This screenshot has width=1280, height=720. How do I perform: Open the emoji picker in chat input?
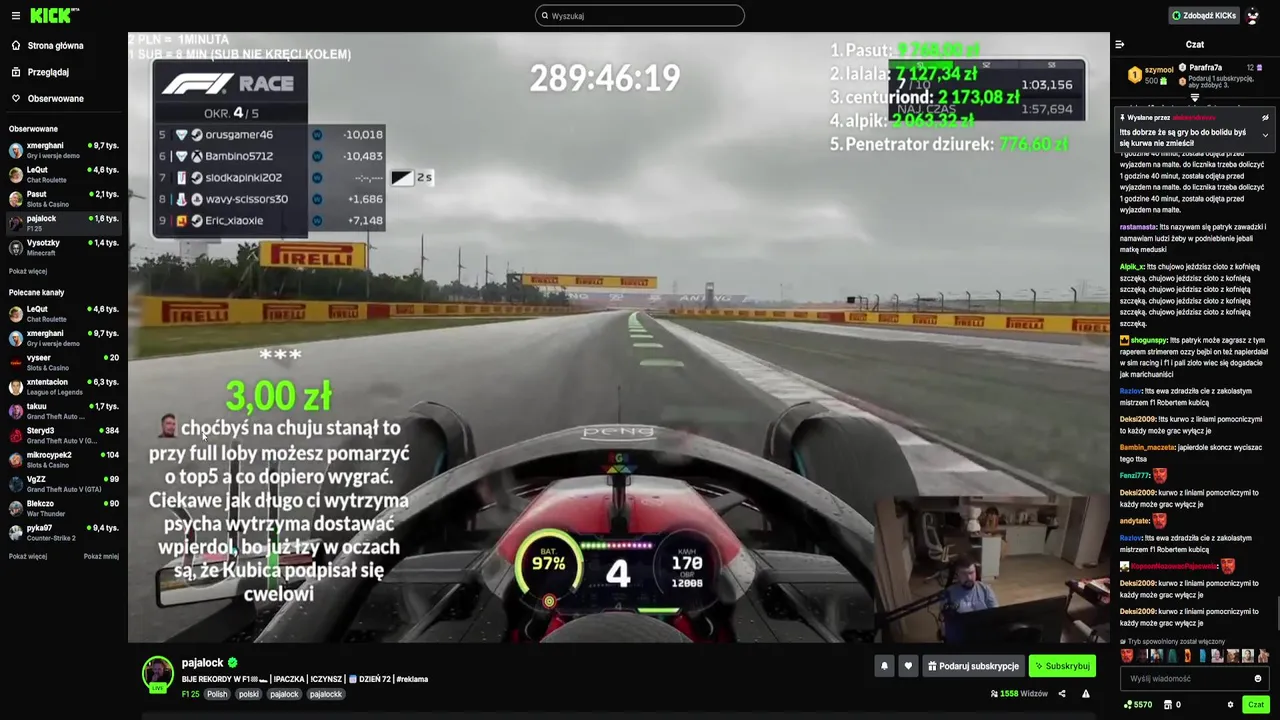coord(1258,679)
